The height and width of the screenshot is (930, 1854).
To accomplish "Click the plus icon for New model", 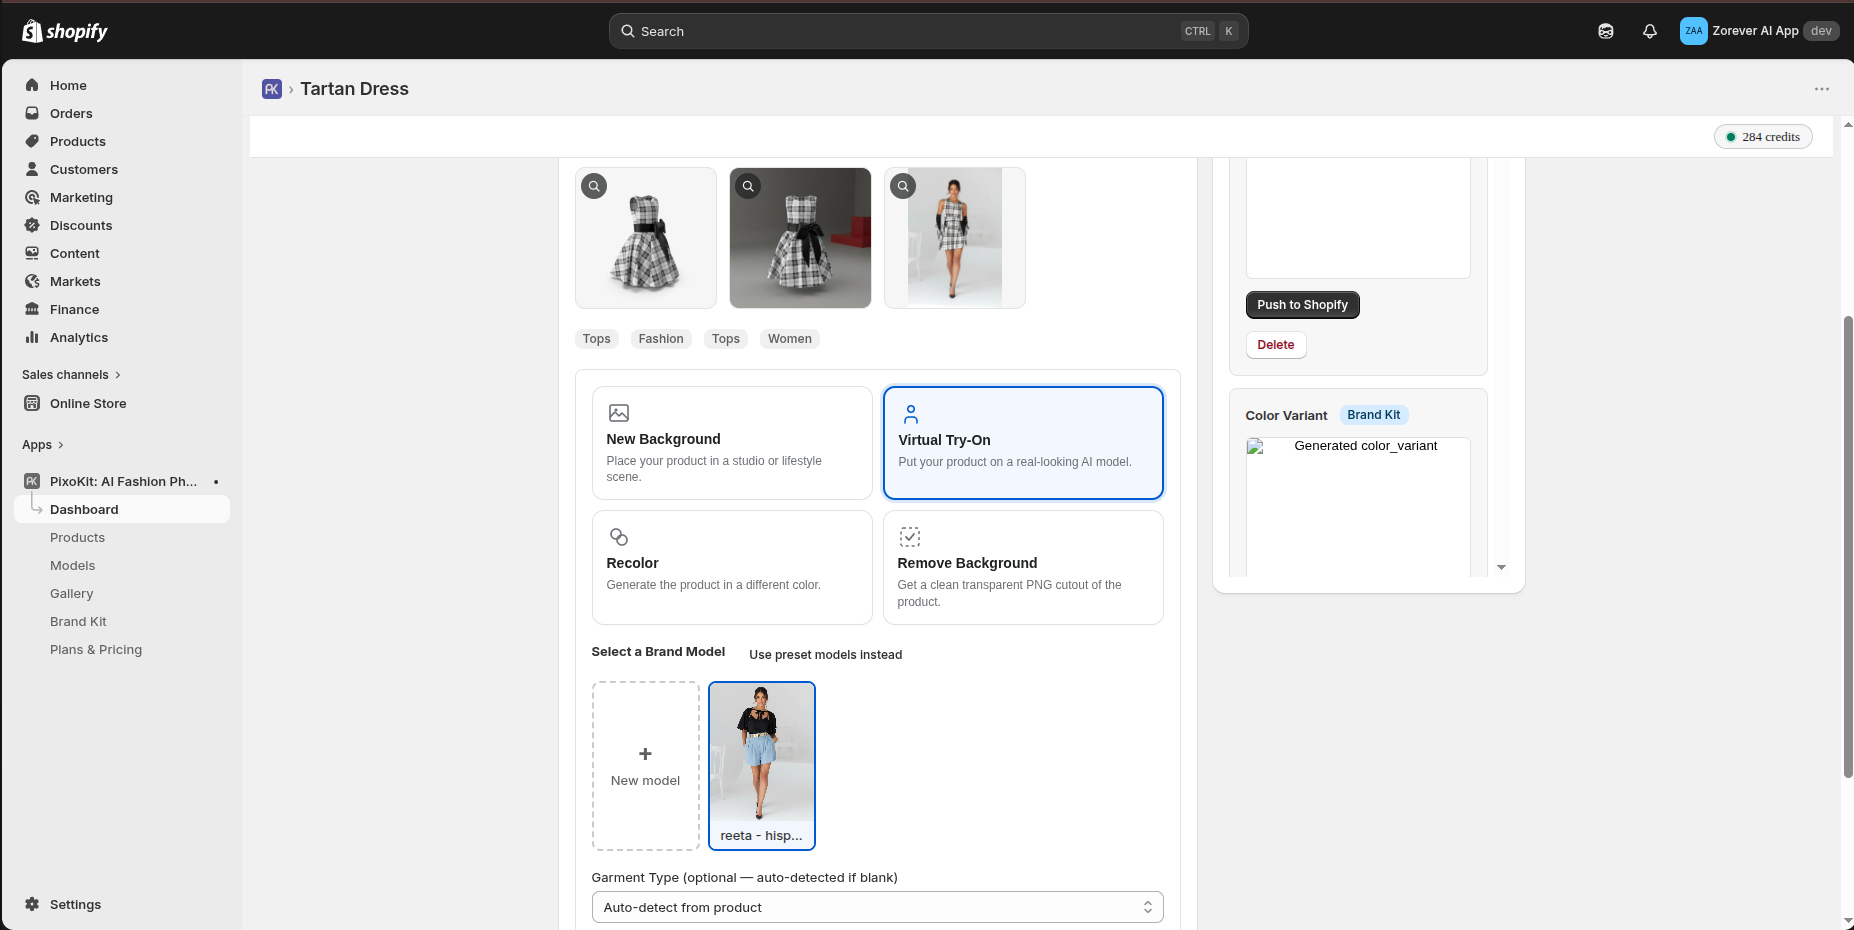I will pyautogui.click(x=645, y=754).
